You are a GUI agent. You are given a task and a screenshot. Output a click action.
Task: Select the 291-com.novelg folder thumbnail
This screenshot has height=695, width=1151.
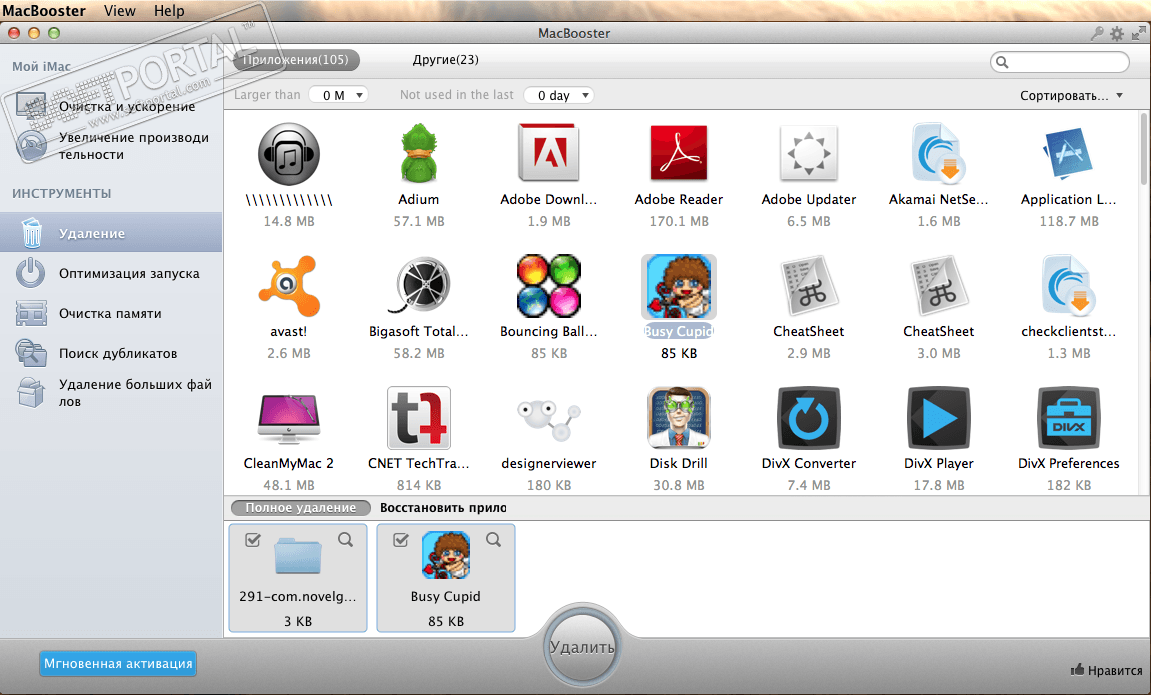[298, 556]
